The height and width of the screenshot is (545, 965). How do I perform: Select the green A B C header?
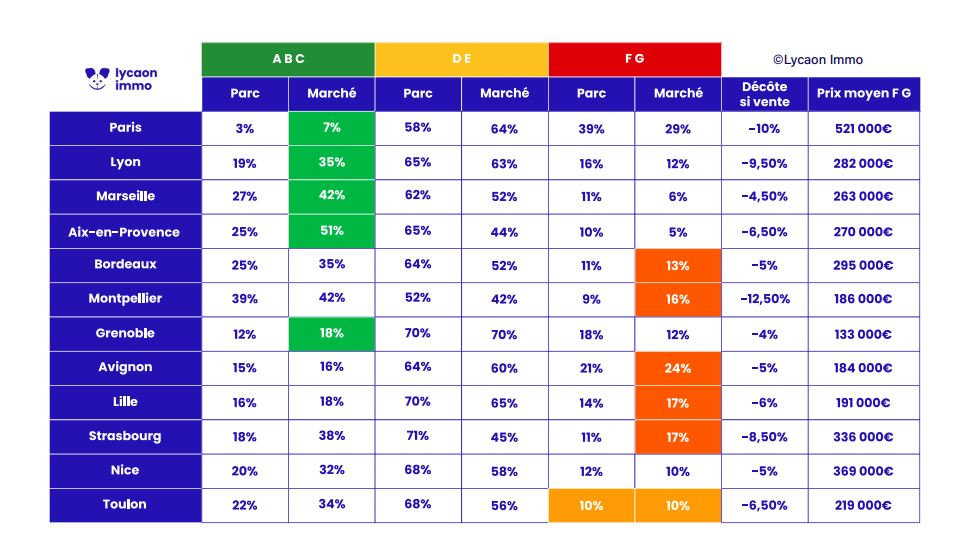pos(288,59)
